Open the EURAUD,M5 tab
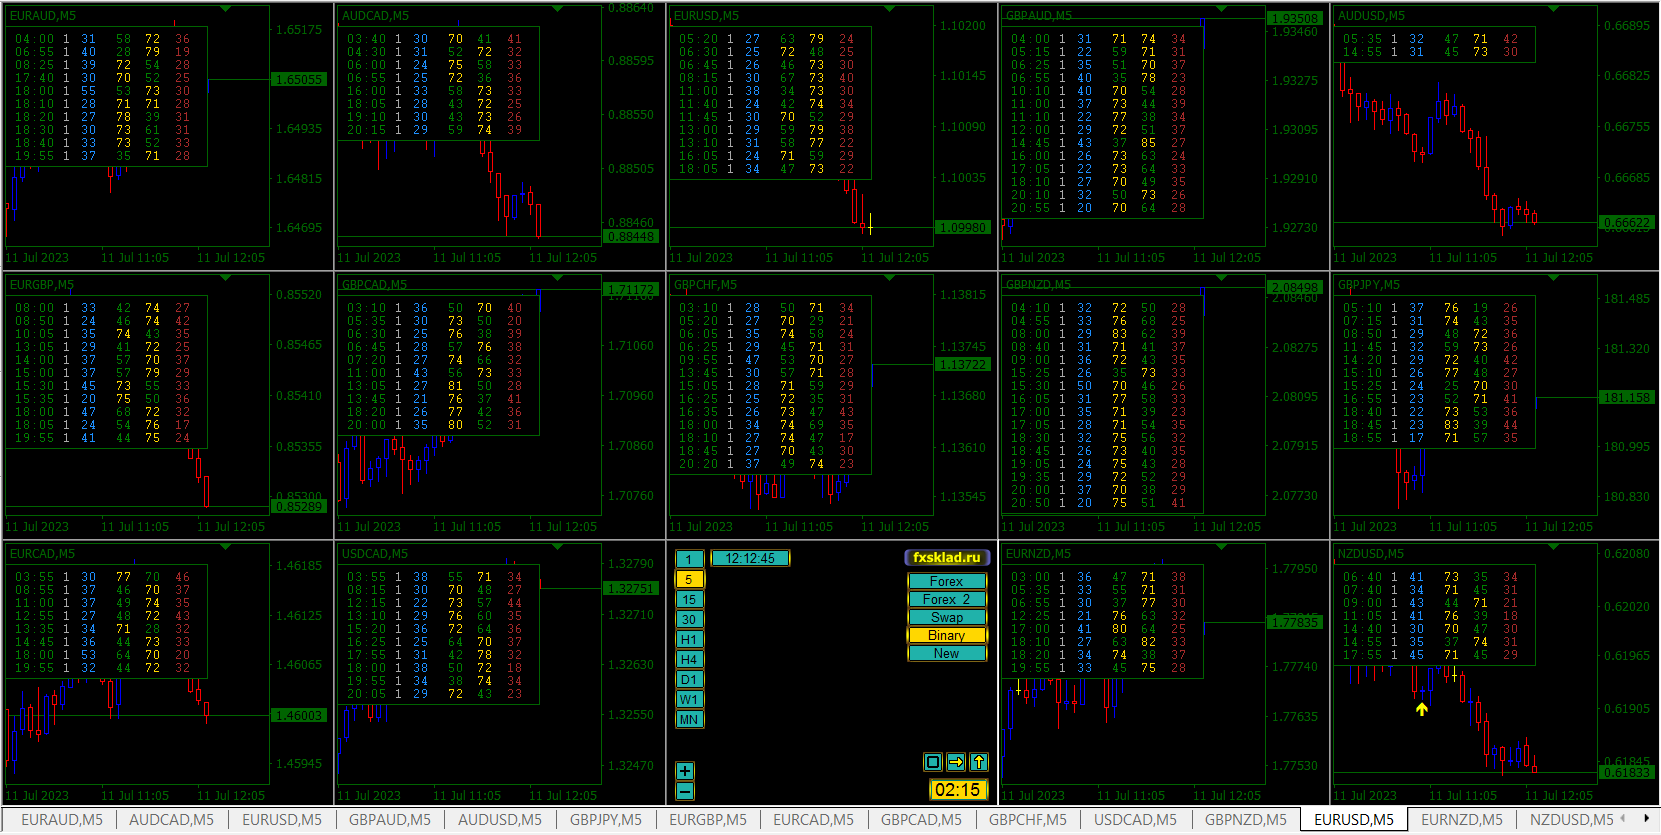The width and height of the screenshot is (1661, 835). coord(61,820)
